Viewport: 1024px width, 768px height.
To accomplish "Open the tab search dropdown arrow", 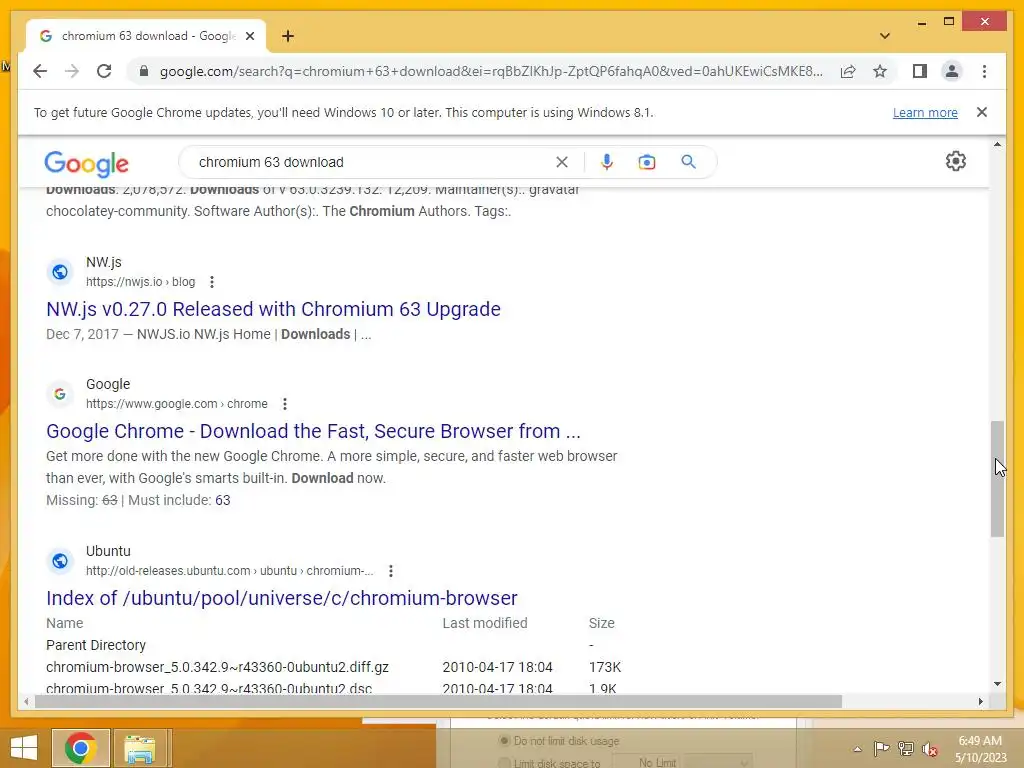I will (884, 36).
